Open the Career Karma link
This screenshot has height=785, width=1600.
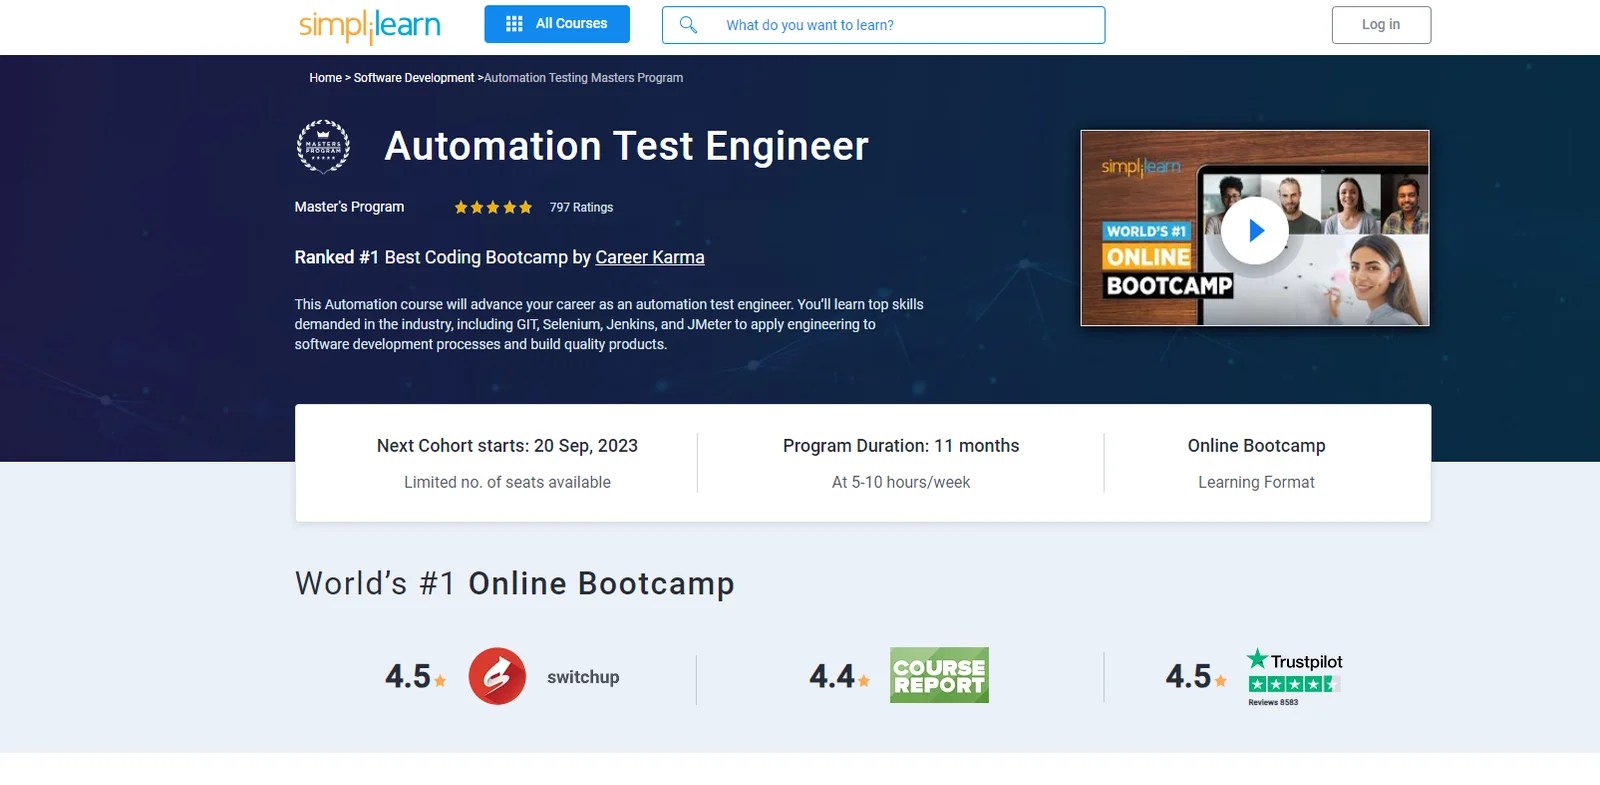(x=650, y=257)
